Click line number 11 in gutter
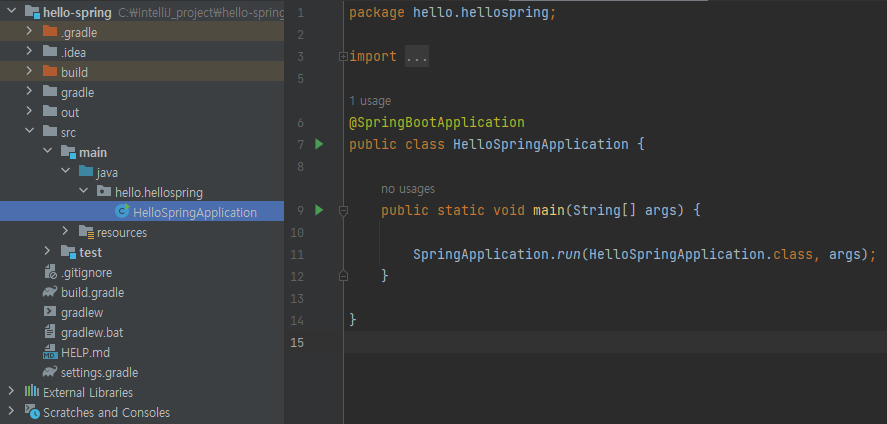 (x=296, y=254)
